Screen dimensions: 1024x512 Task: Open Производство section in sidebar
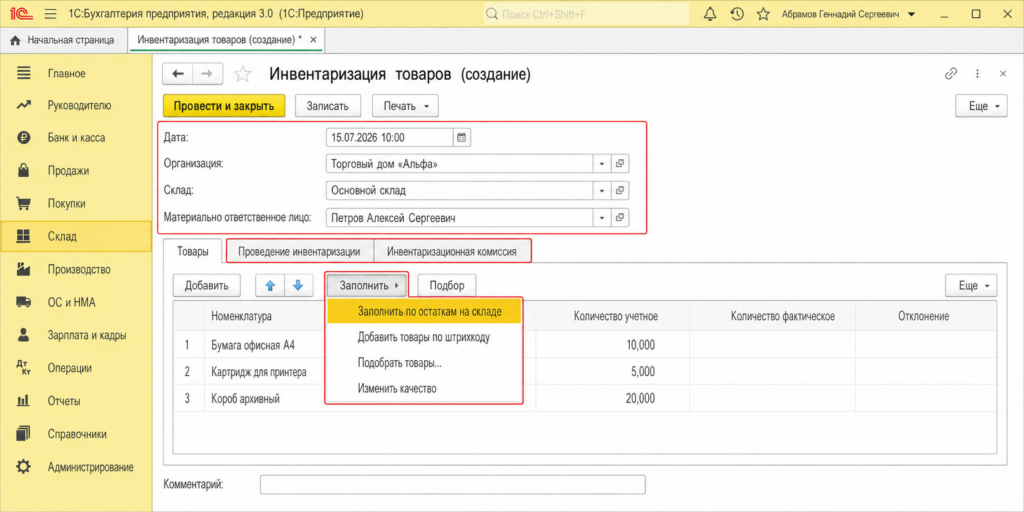76,269
